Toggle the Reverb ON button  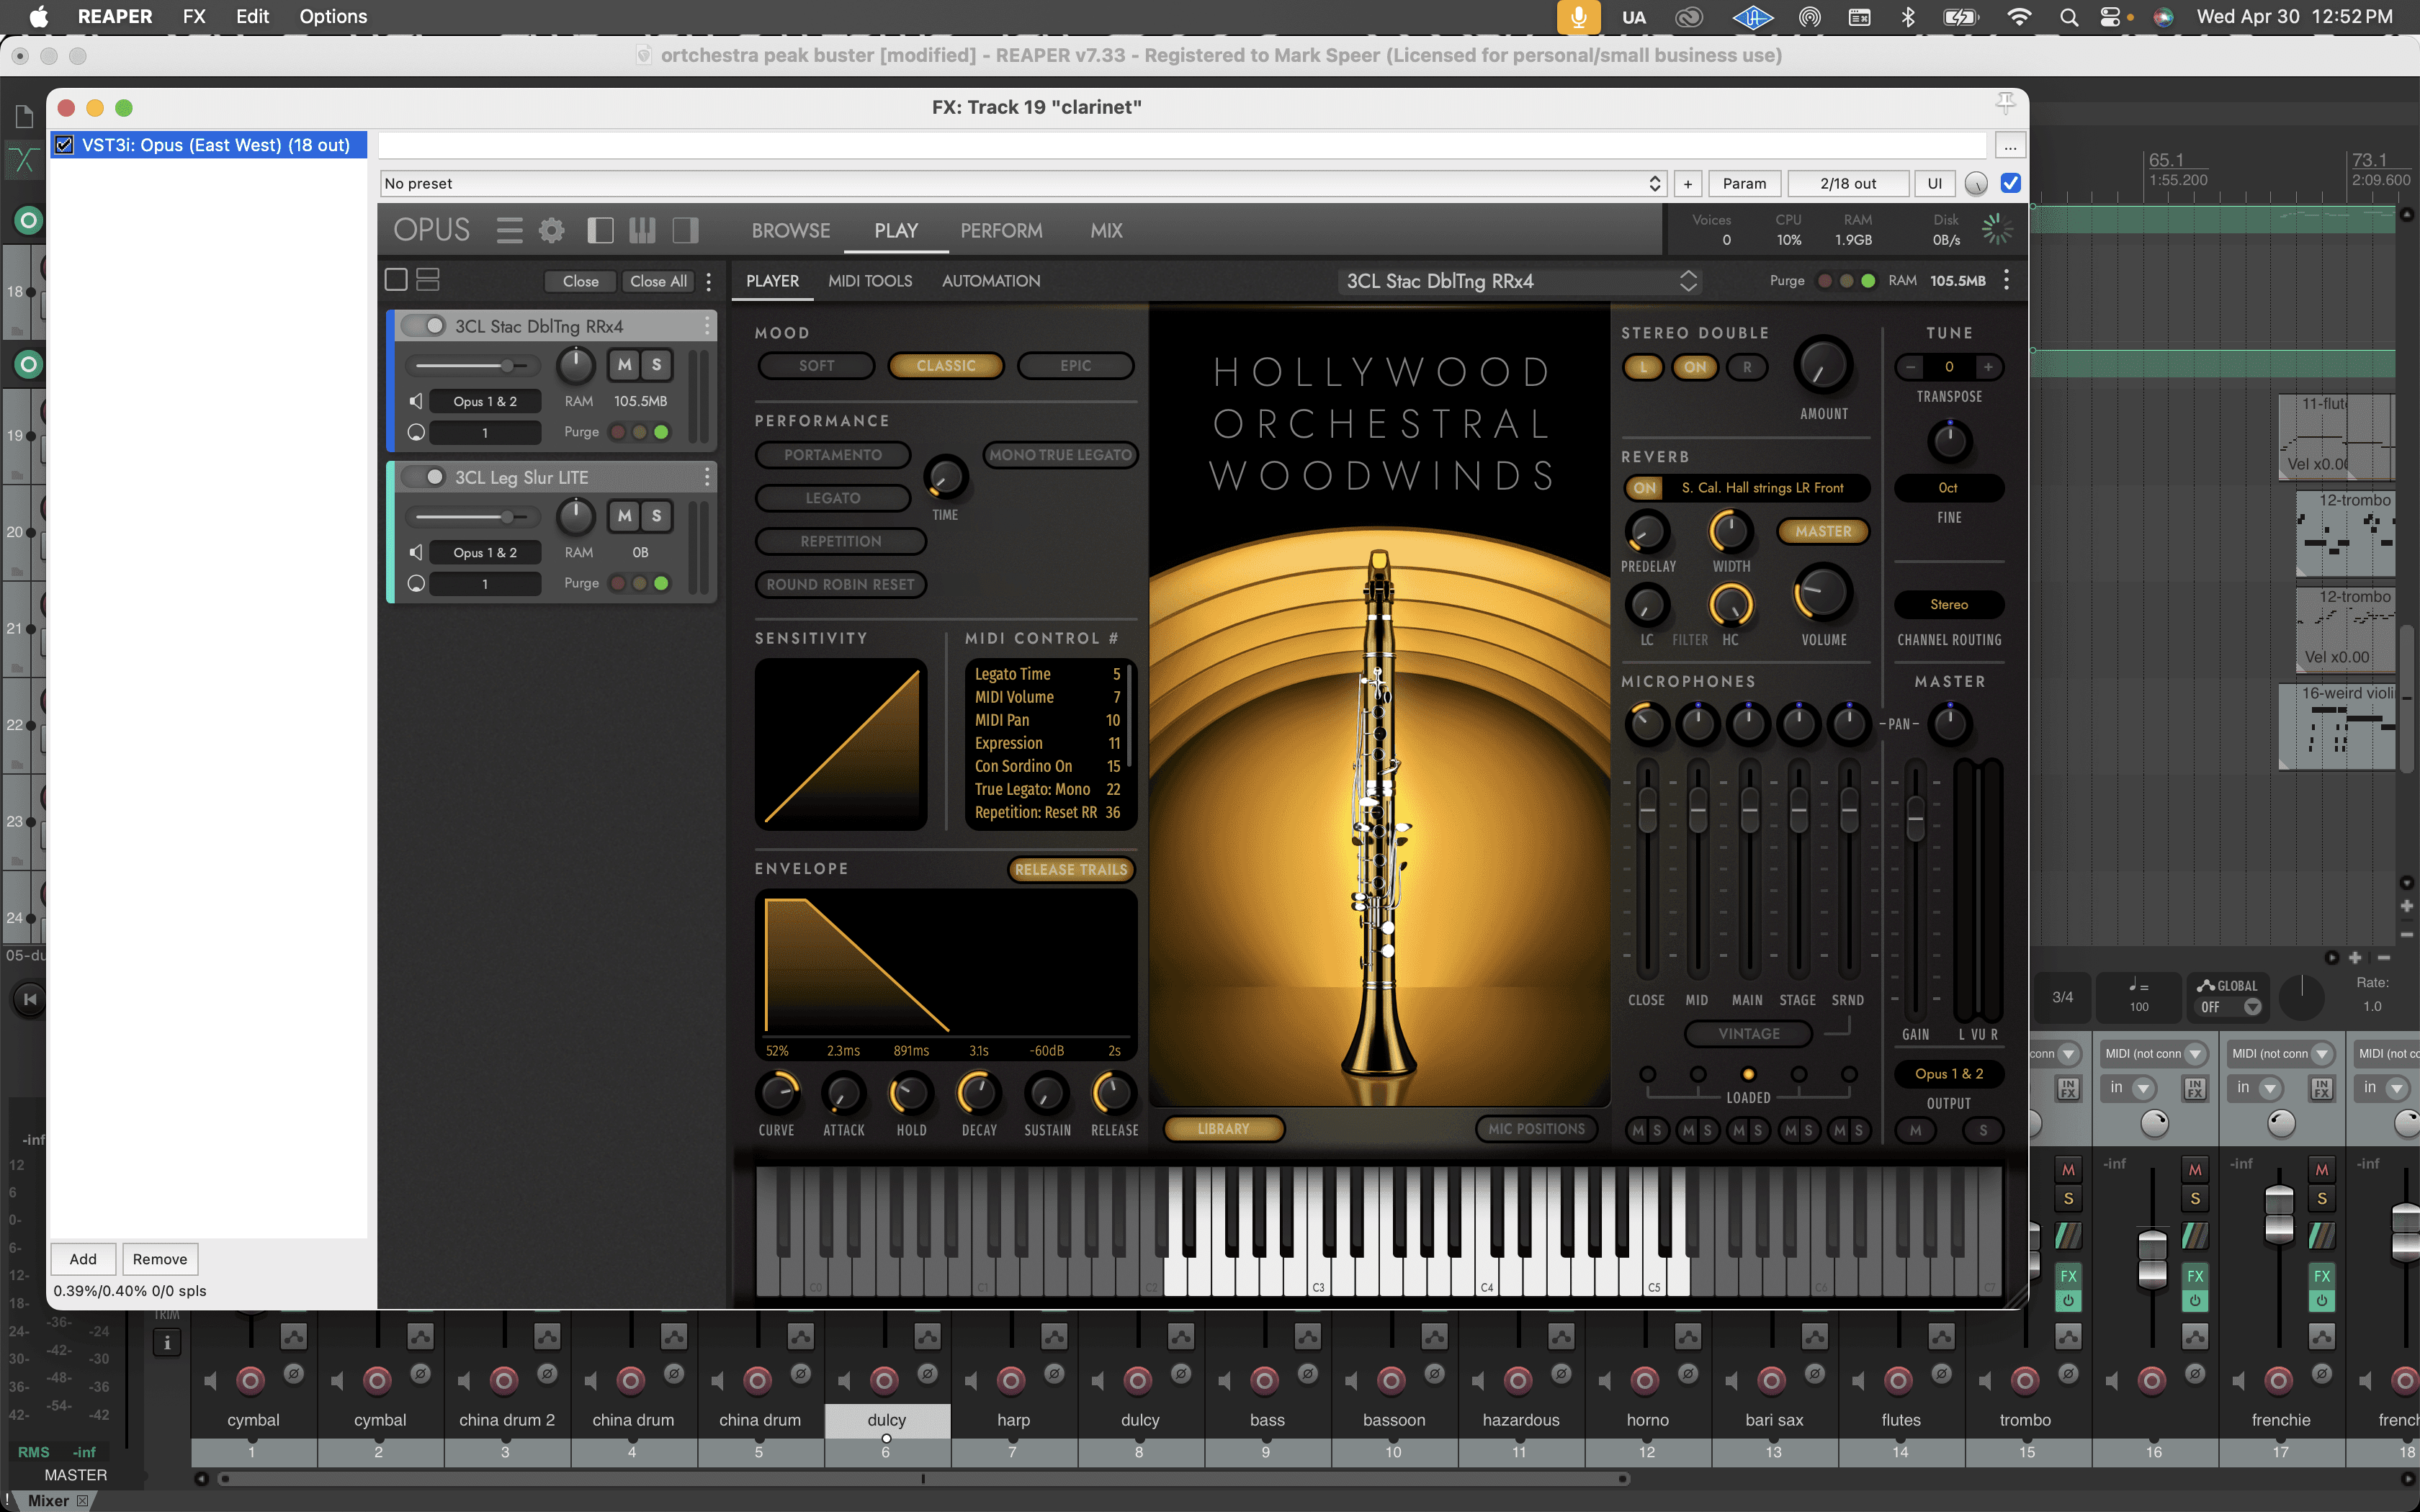1645,488
